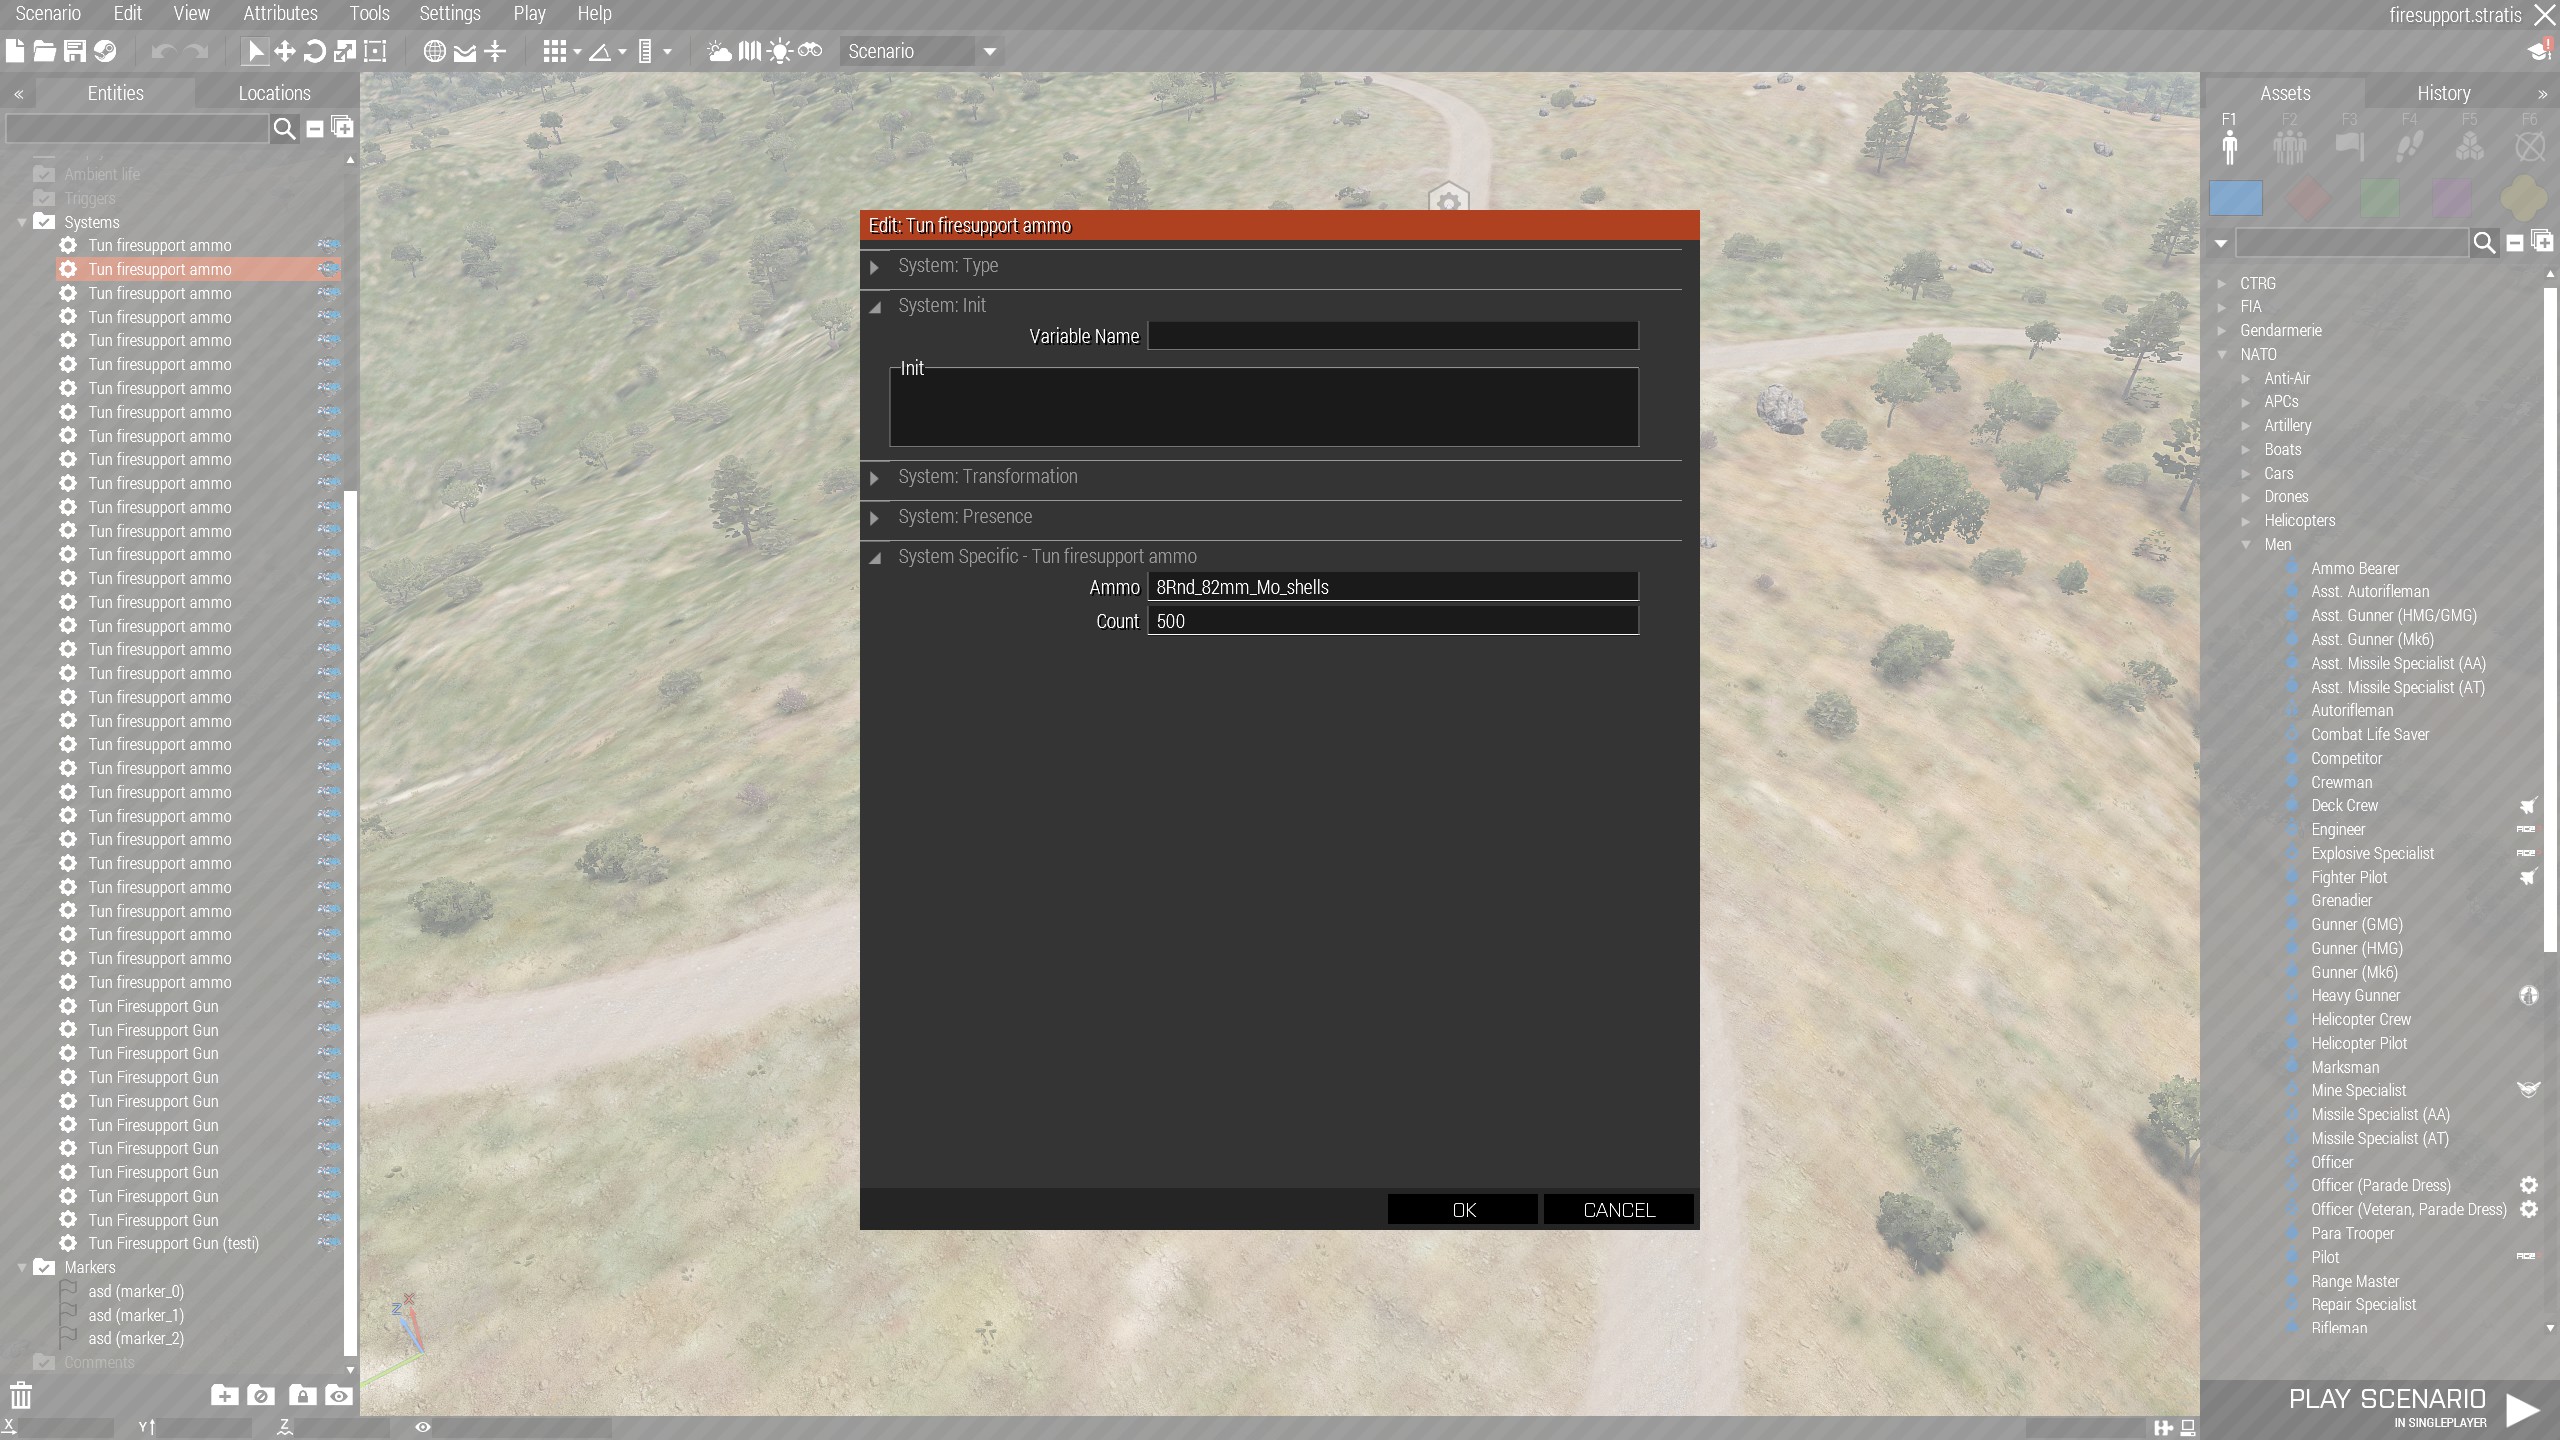Open the Scenario phase dropdown
Viewport: 2560px width, 1440px height.
(x=922, y=51)
